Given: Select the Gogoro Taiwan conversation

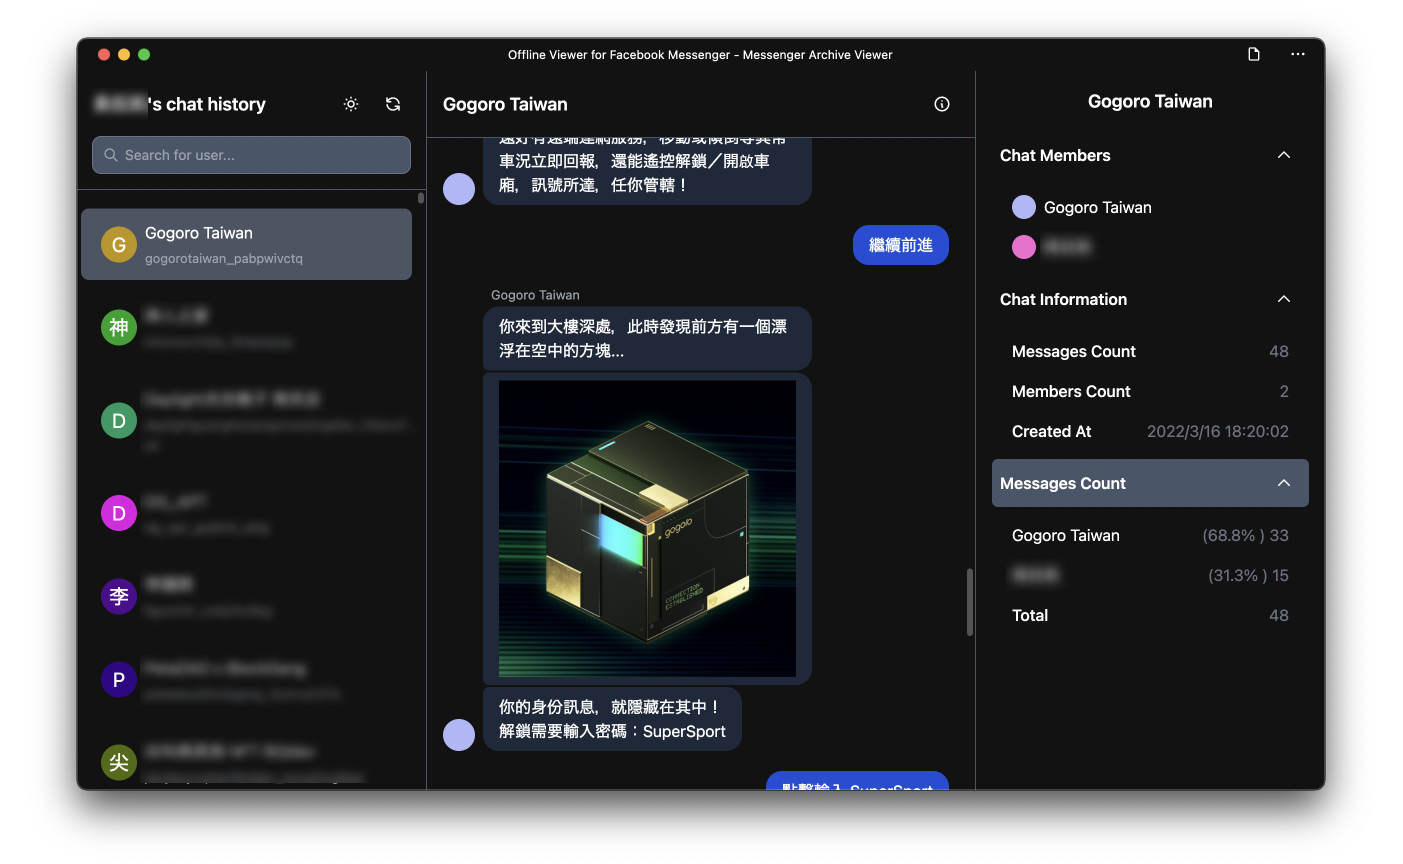Looking at the screenshot, I should (x=246, y=244).
